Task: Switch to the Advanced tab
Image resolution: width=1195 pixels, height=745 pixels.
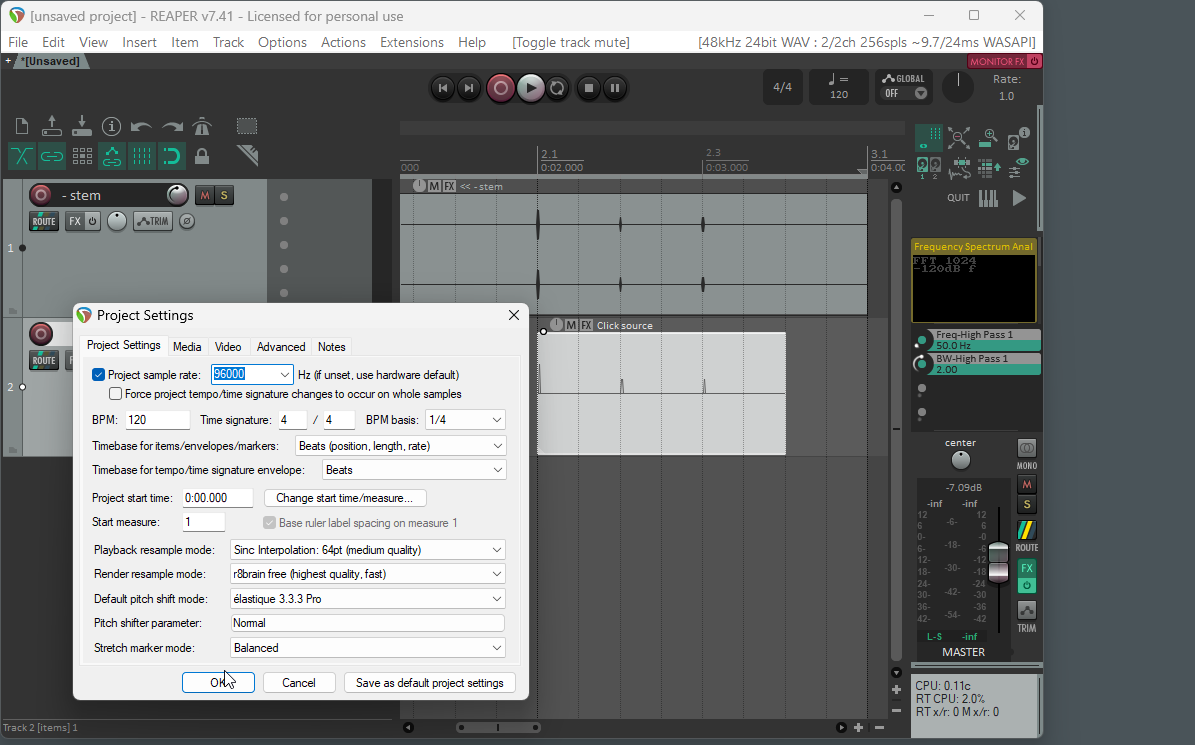Action: point(281,347)
